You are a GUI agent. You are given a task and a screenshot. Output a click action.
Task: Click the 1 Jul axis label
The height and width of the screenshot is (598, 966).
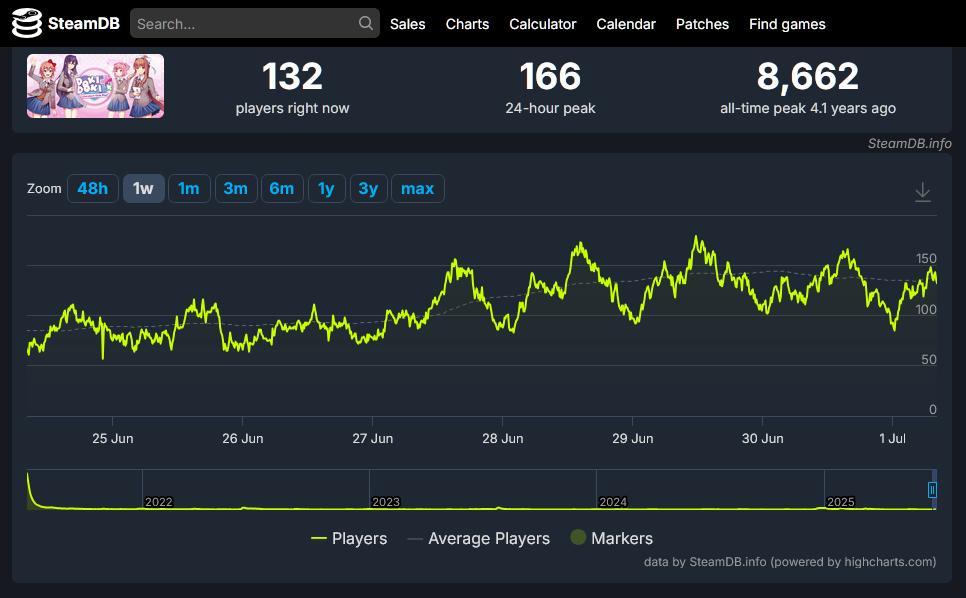click(x=892, y=438)
